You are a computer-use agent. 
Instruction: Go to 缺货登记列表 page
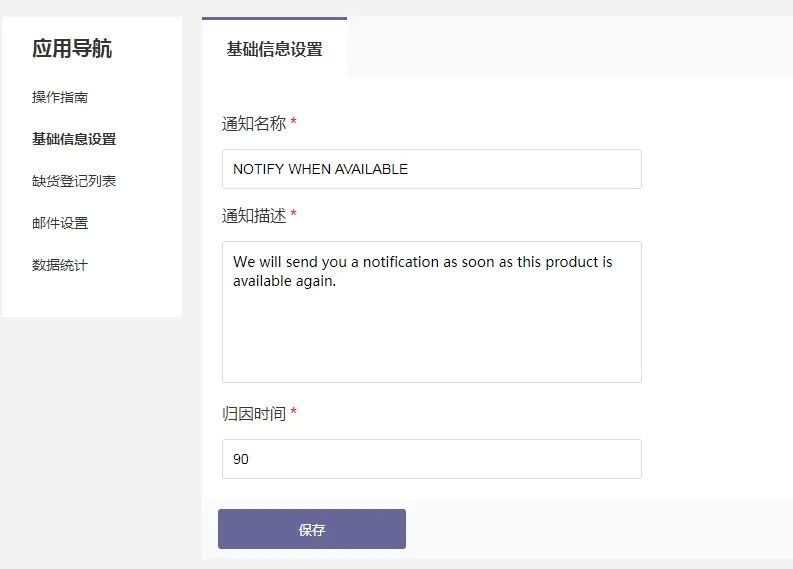(x=74, y=182)
